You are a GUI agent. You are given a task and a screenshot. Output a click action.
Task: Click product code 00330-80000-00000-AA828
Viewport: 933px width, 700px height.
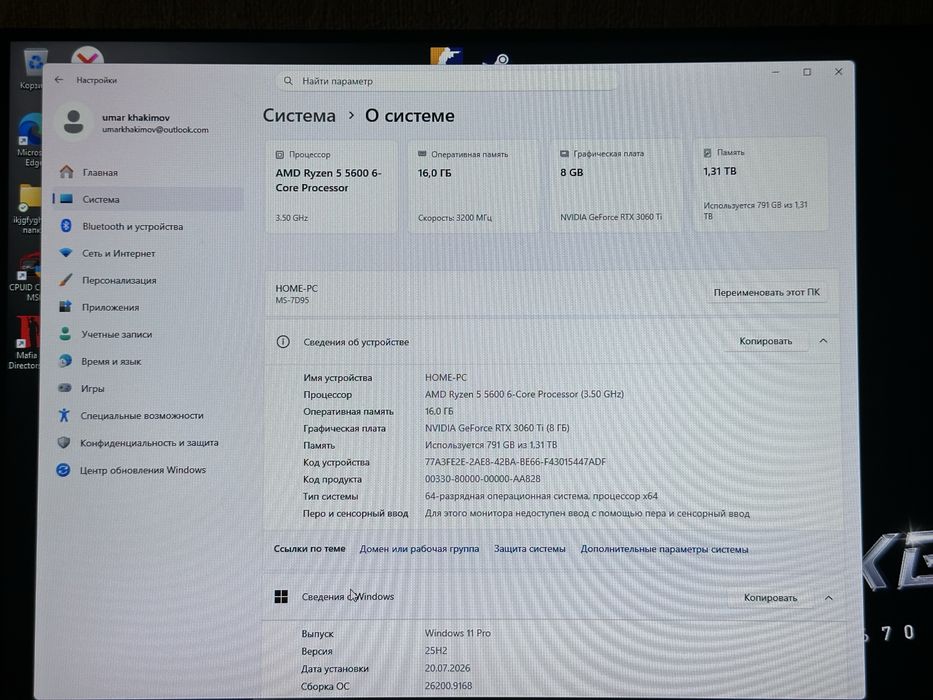point(483,479)
